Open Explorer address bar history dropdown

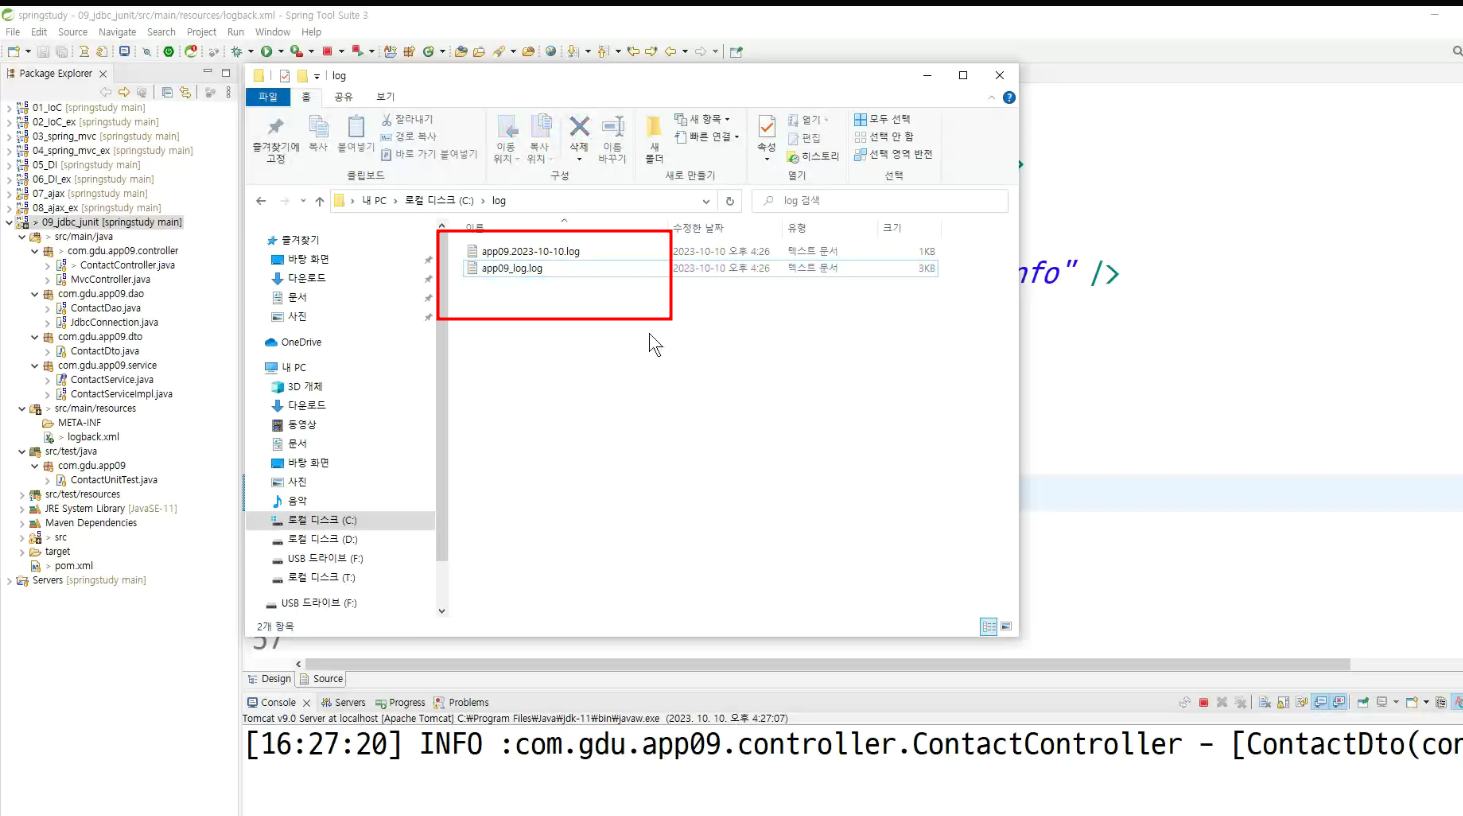706,201
